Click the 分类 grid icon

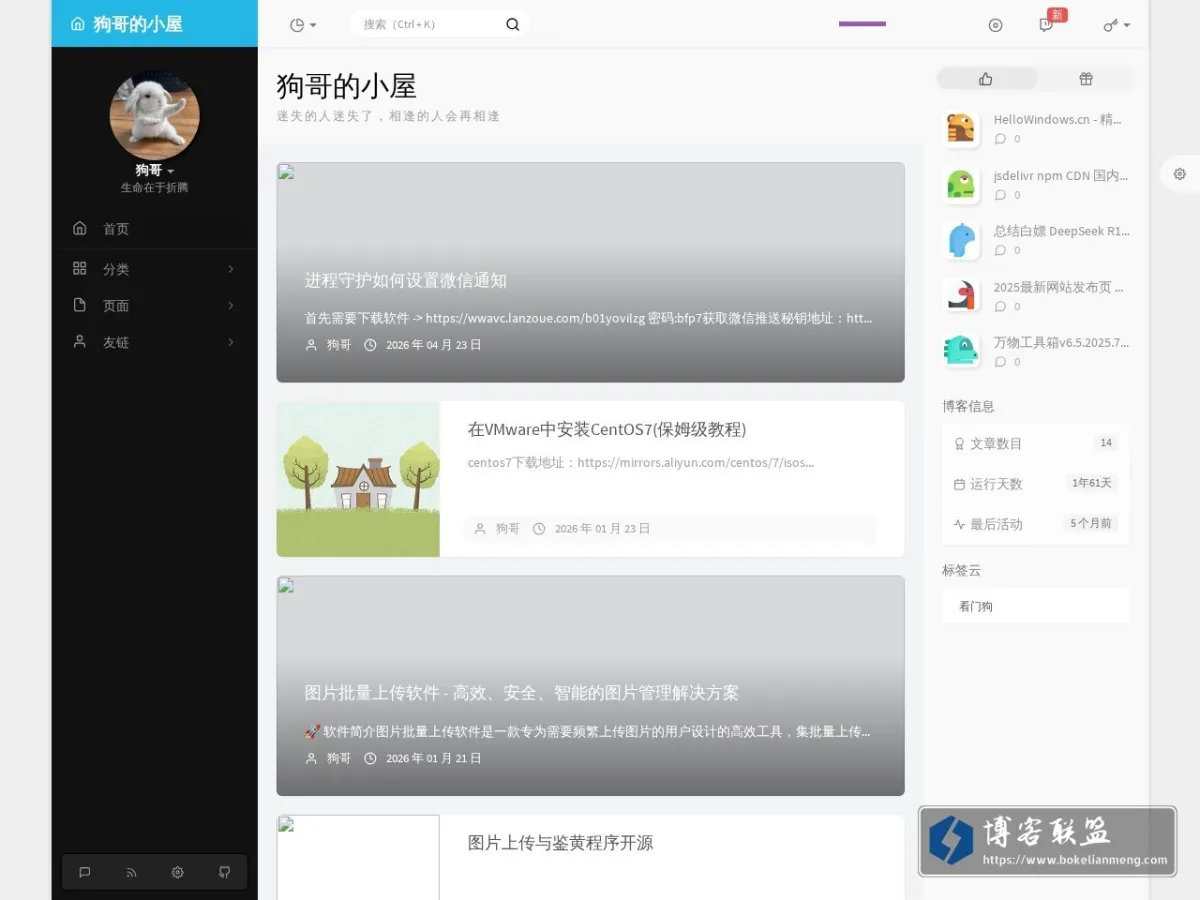pos(80,268)
